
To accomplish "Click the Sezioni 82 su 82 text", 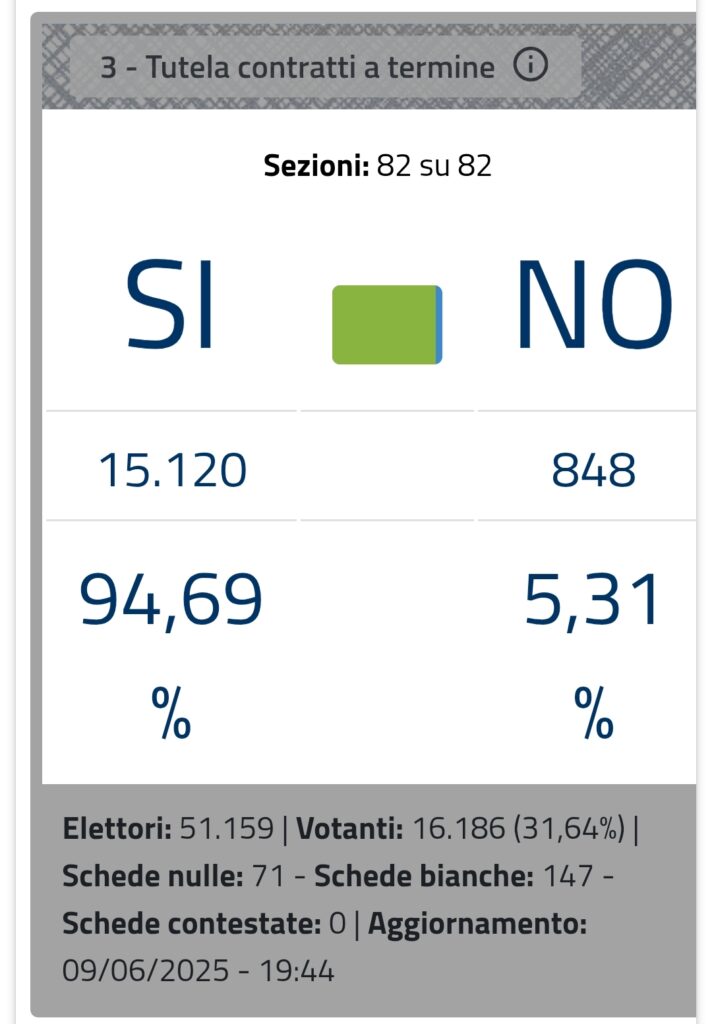I will (x=378, y=166).
